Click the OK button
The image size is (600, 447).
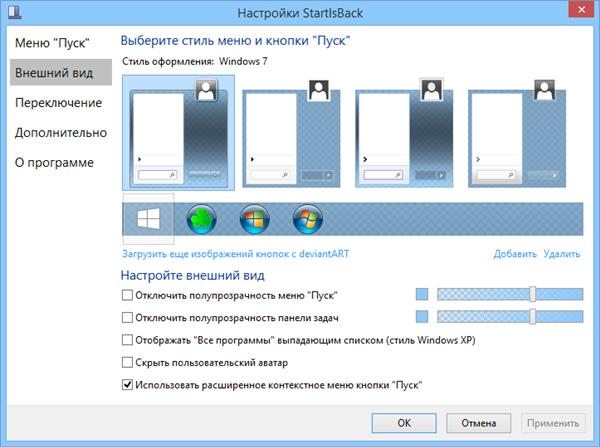[x=404, y=423]
